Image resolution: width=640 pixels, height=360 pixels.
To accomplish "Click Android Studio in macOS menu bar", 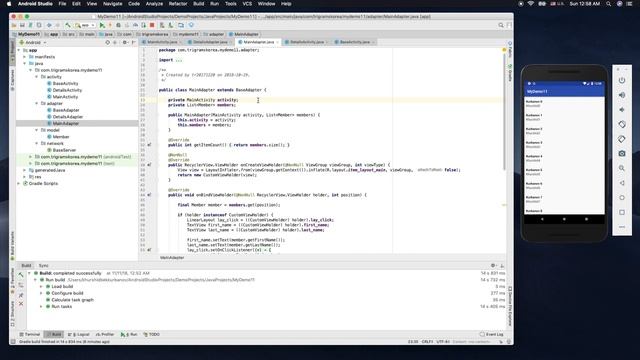I will click(35, 4).
